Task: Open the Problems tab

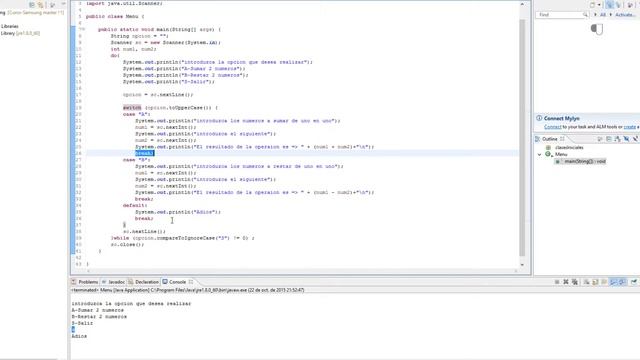Action: (x=84, y=282)
